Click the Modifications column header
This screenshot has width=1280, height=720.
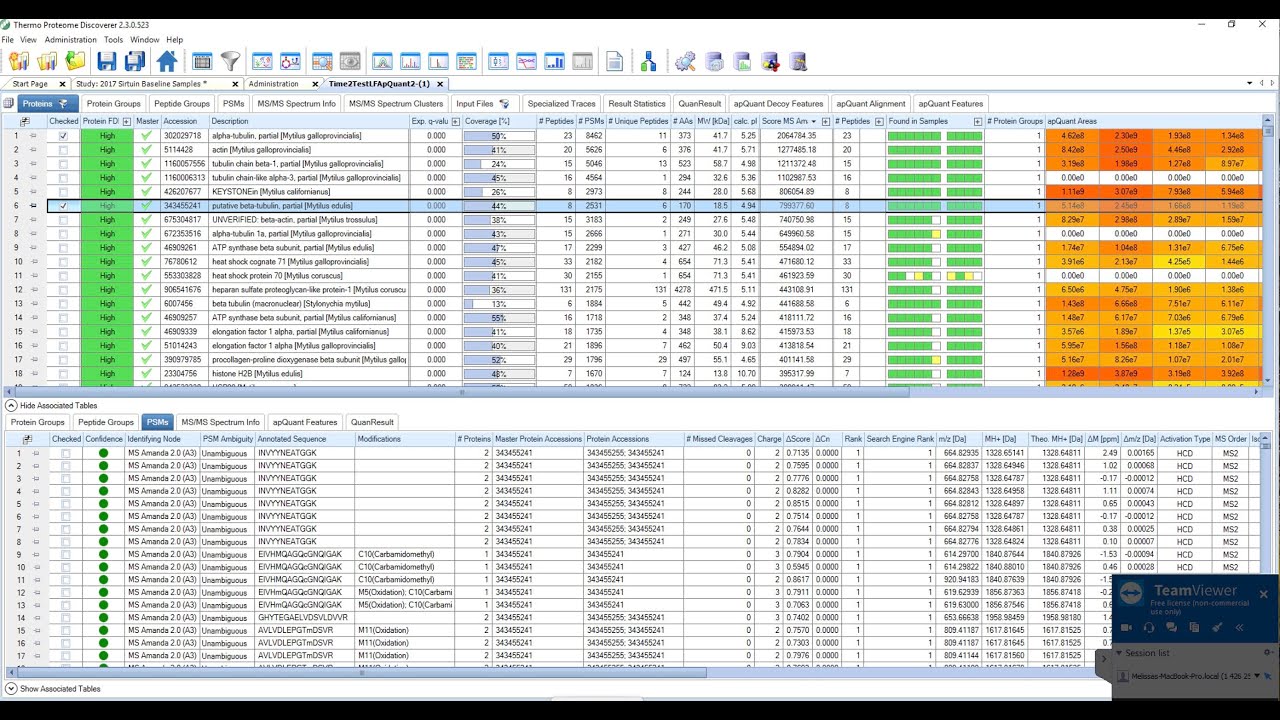click(404, 439)
